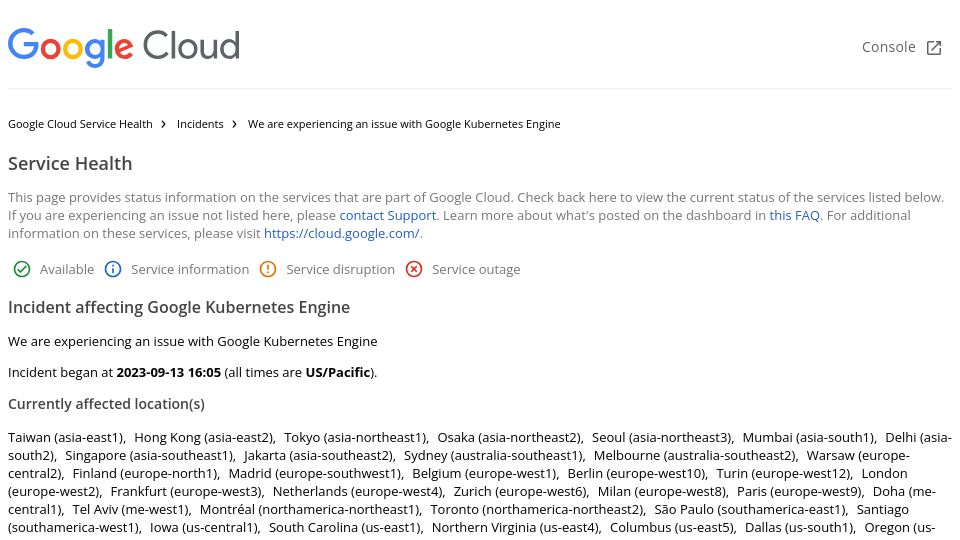Click Finland (europe-north1) location
960x540 pixels.
click(x=146, y=473)
